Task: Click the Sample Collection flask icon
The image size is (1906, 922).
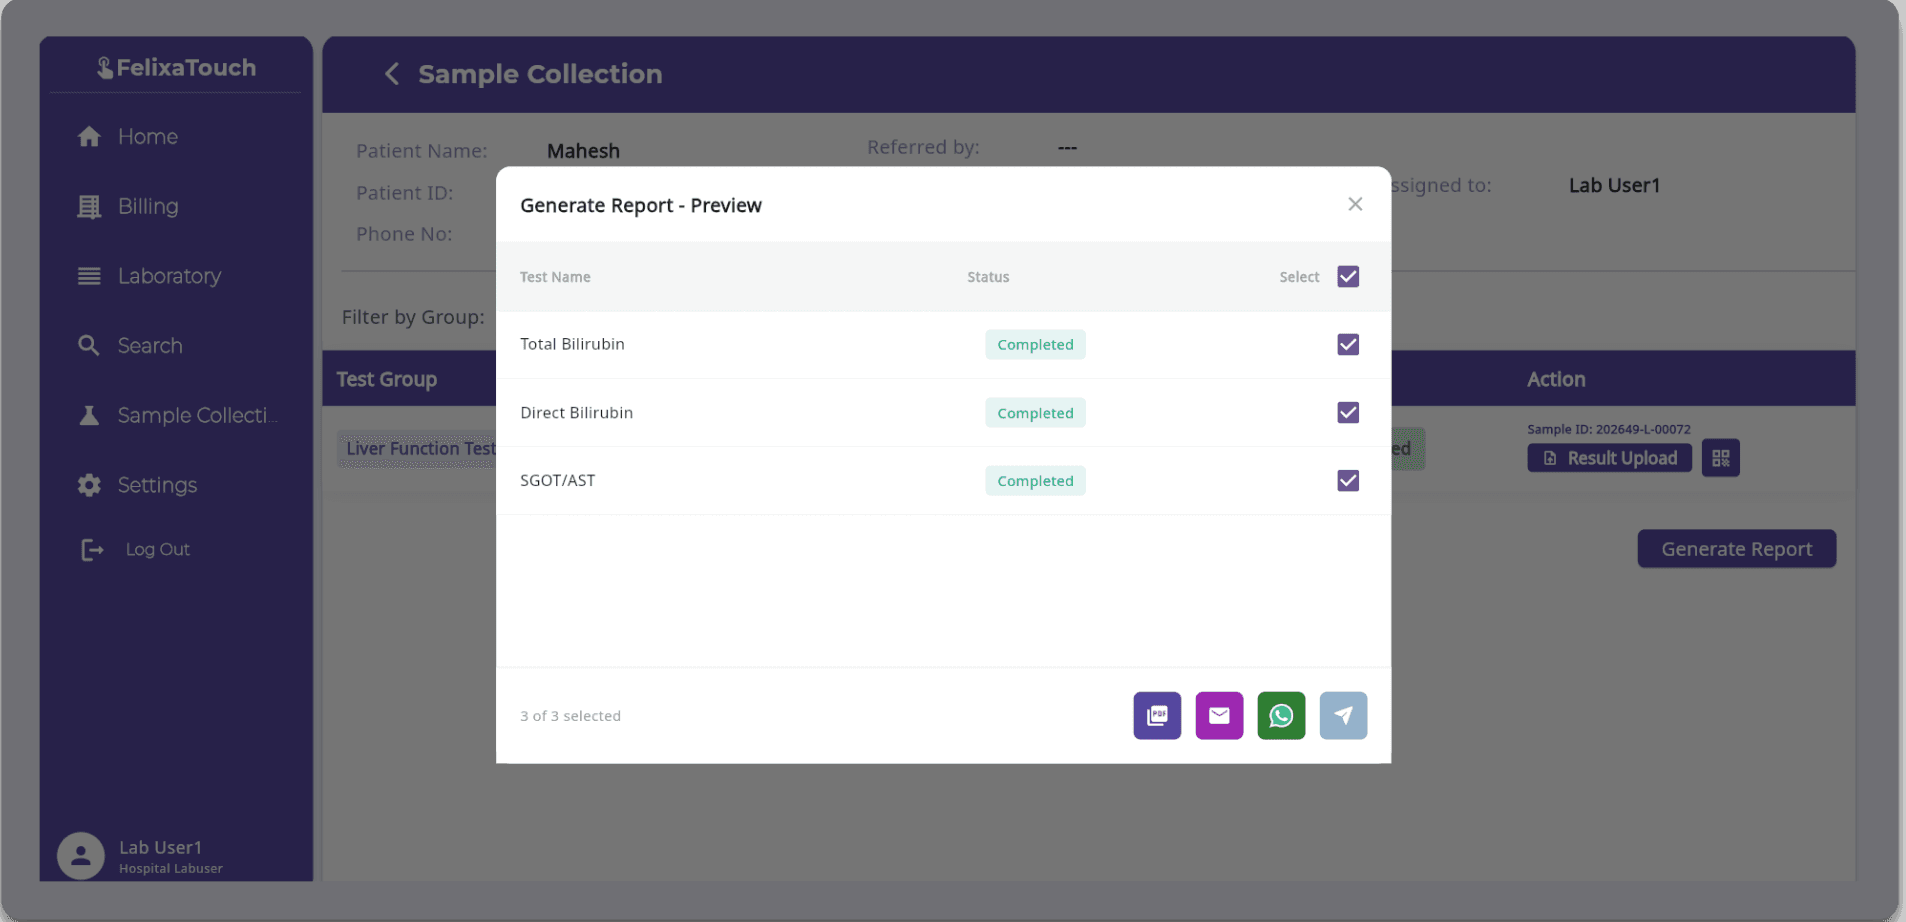Action: 89,415
